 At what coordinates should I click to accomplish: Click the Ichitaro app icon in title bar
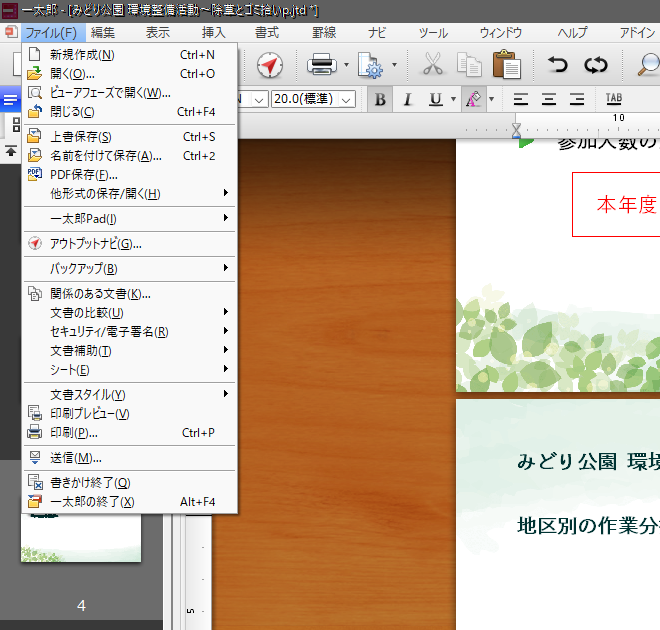[x=10, y=11]
